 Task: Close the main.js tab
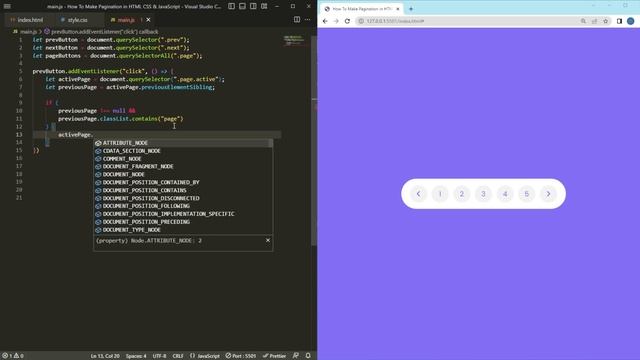click(149, 20)
